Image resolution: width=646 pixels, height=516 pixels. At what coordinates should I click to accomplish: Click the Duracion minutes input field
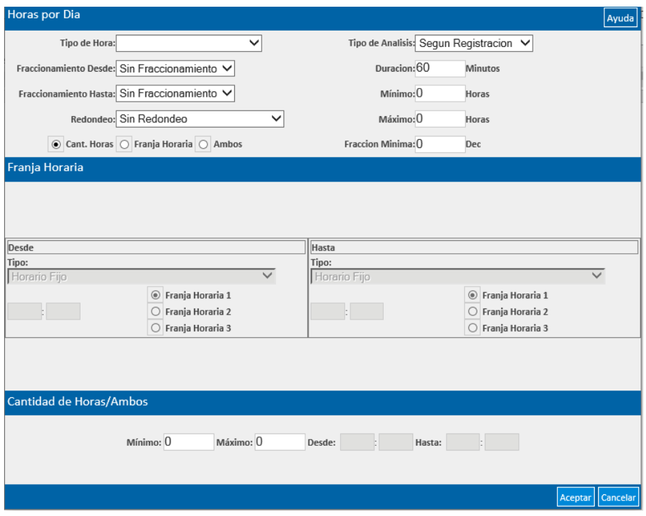click(440, 68)
